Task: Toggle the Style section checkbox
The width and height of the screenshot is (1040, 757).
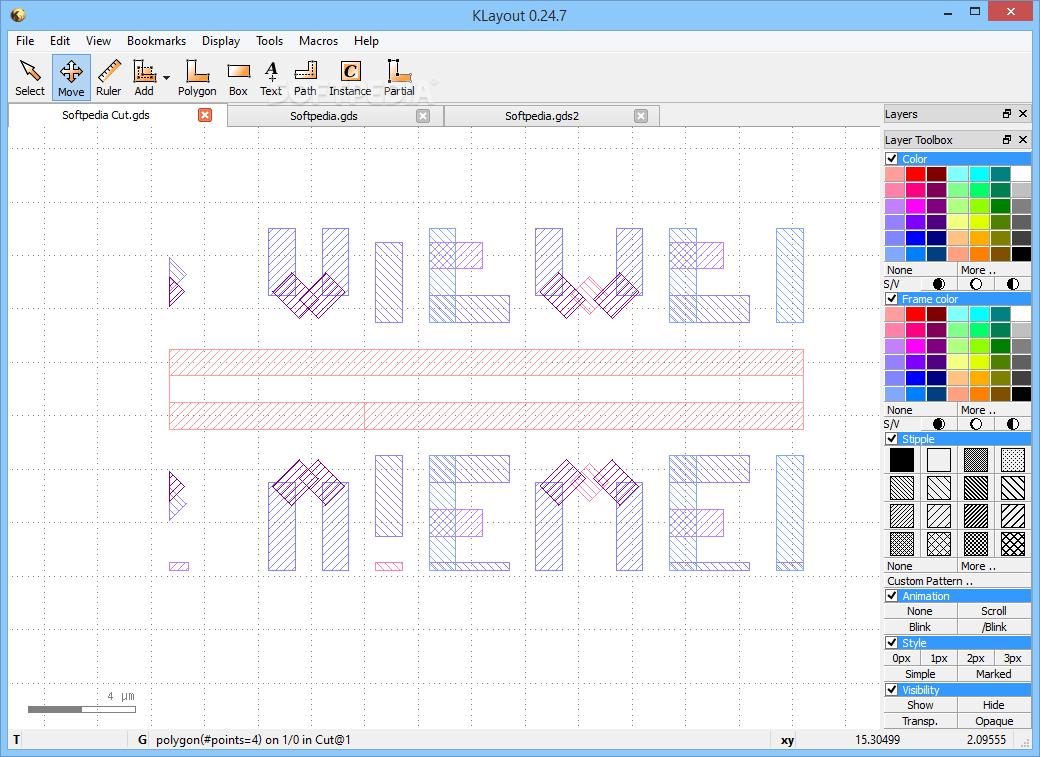Action: [892, 642]
